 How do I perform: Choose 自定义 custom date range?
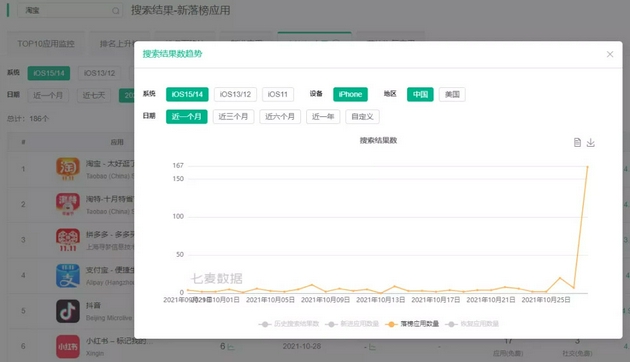click(362, 117)
